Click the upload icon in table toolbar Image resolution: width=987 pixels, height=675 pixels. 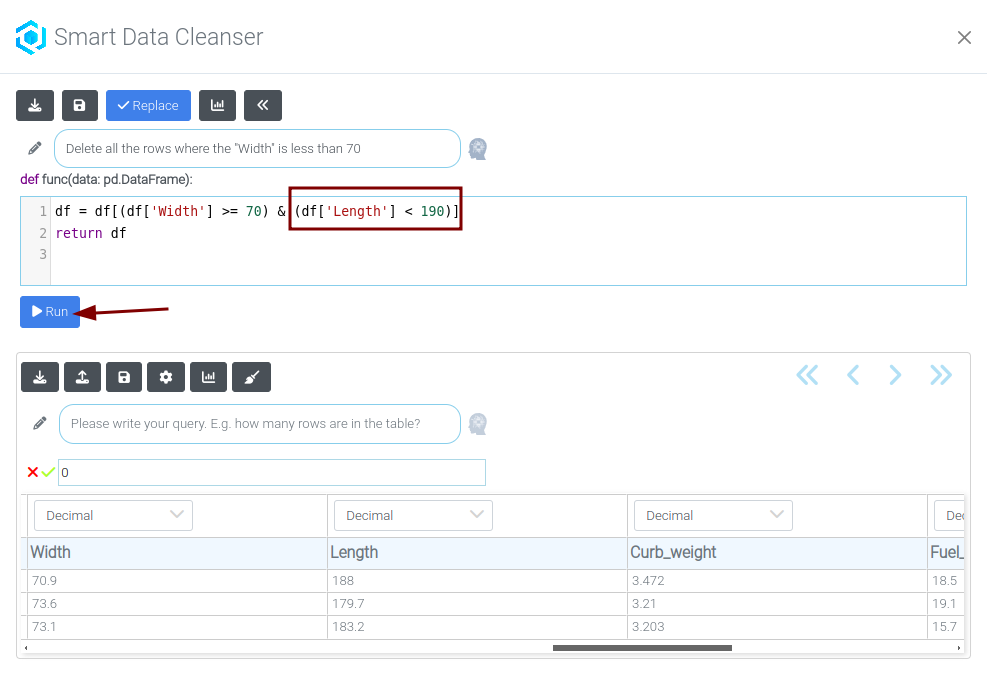click(x=82, y=377)
